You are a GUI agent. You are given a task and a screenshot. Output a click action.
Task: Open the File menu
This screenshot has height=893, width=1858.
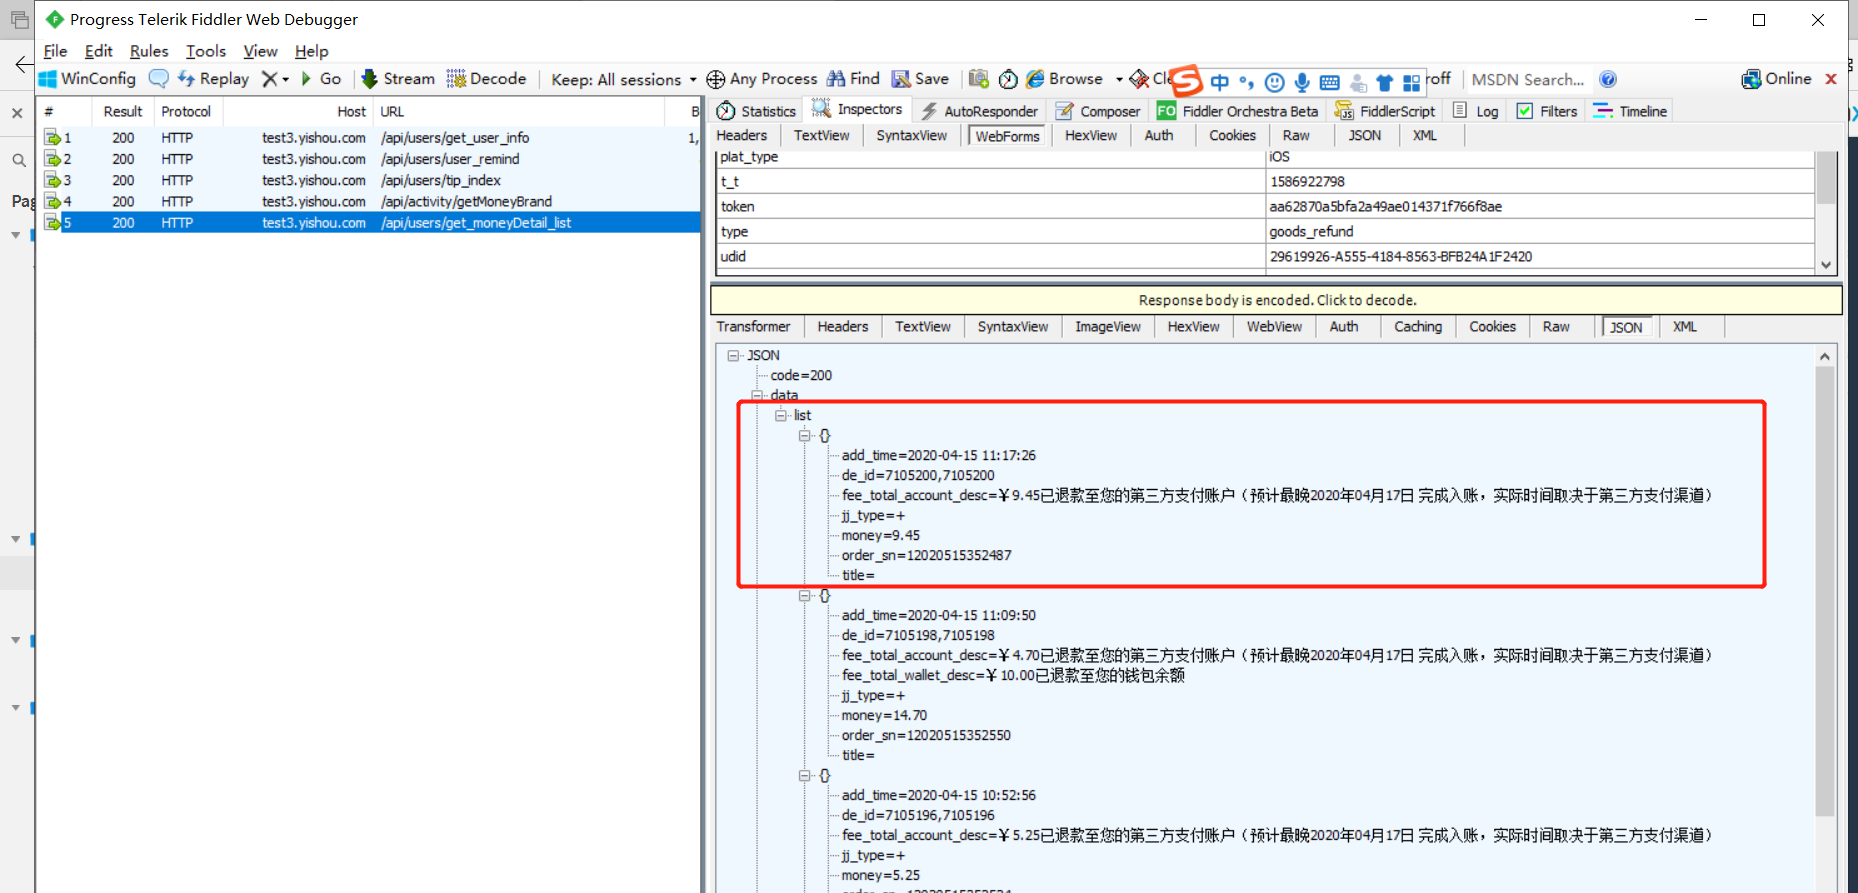[56, 51]
